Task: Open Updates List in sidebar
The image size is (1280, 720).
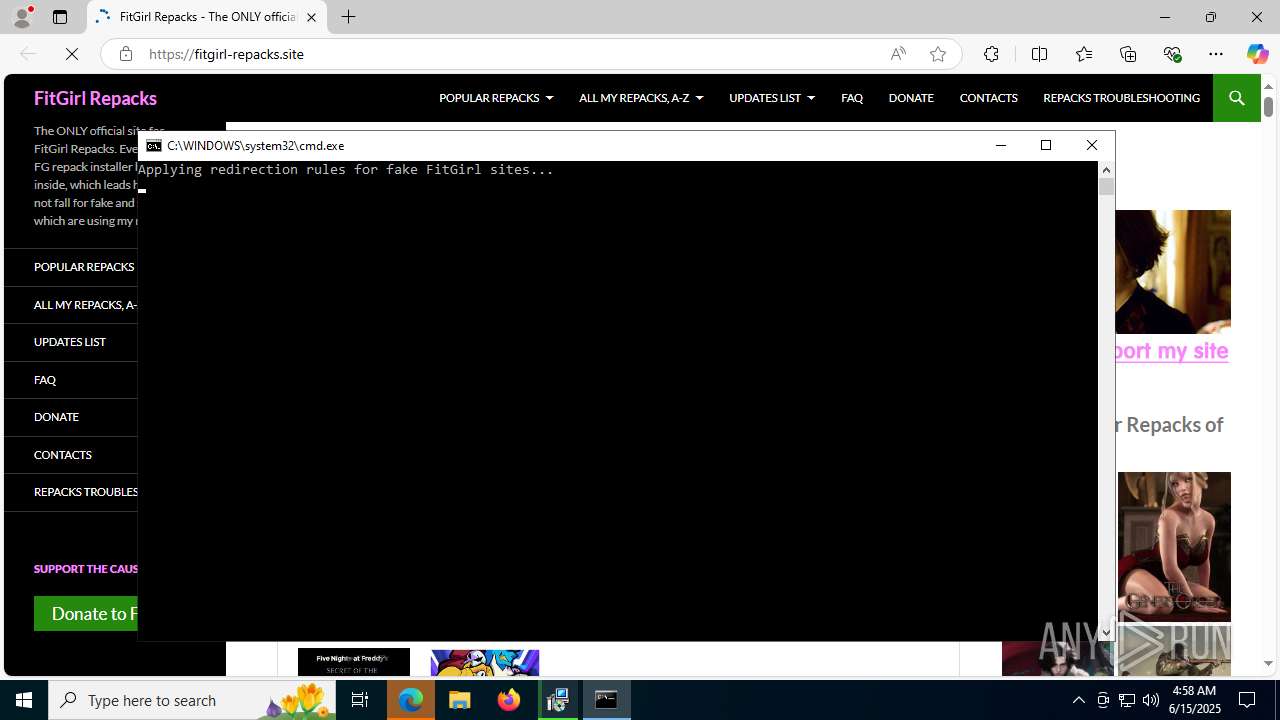Action: [70, 342]
